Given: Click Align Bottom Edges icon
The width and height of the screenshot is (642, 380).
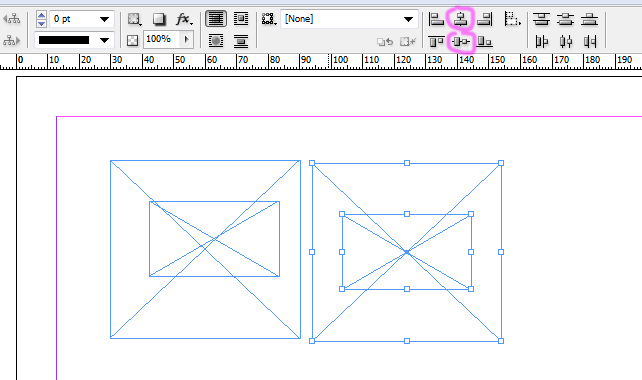Looking at the screenshot, I should (484, 41).
